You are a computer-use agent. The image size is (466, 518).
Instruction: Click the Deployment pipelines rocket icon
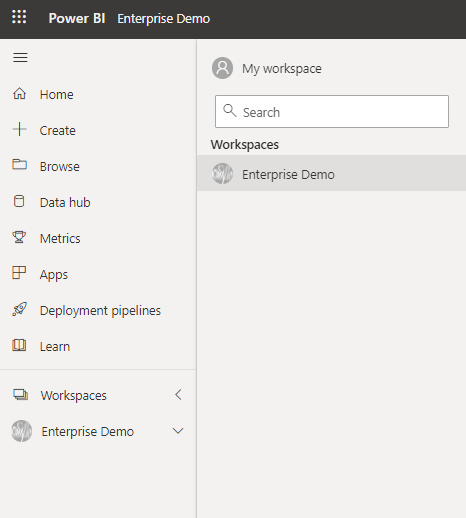point(19,309)
